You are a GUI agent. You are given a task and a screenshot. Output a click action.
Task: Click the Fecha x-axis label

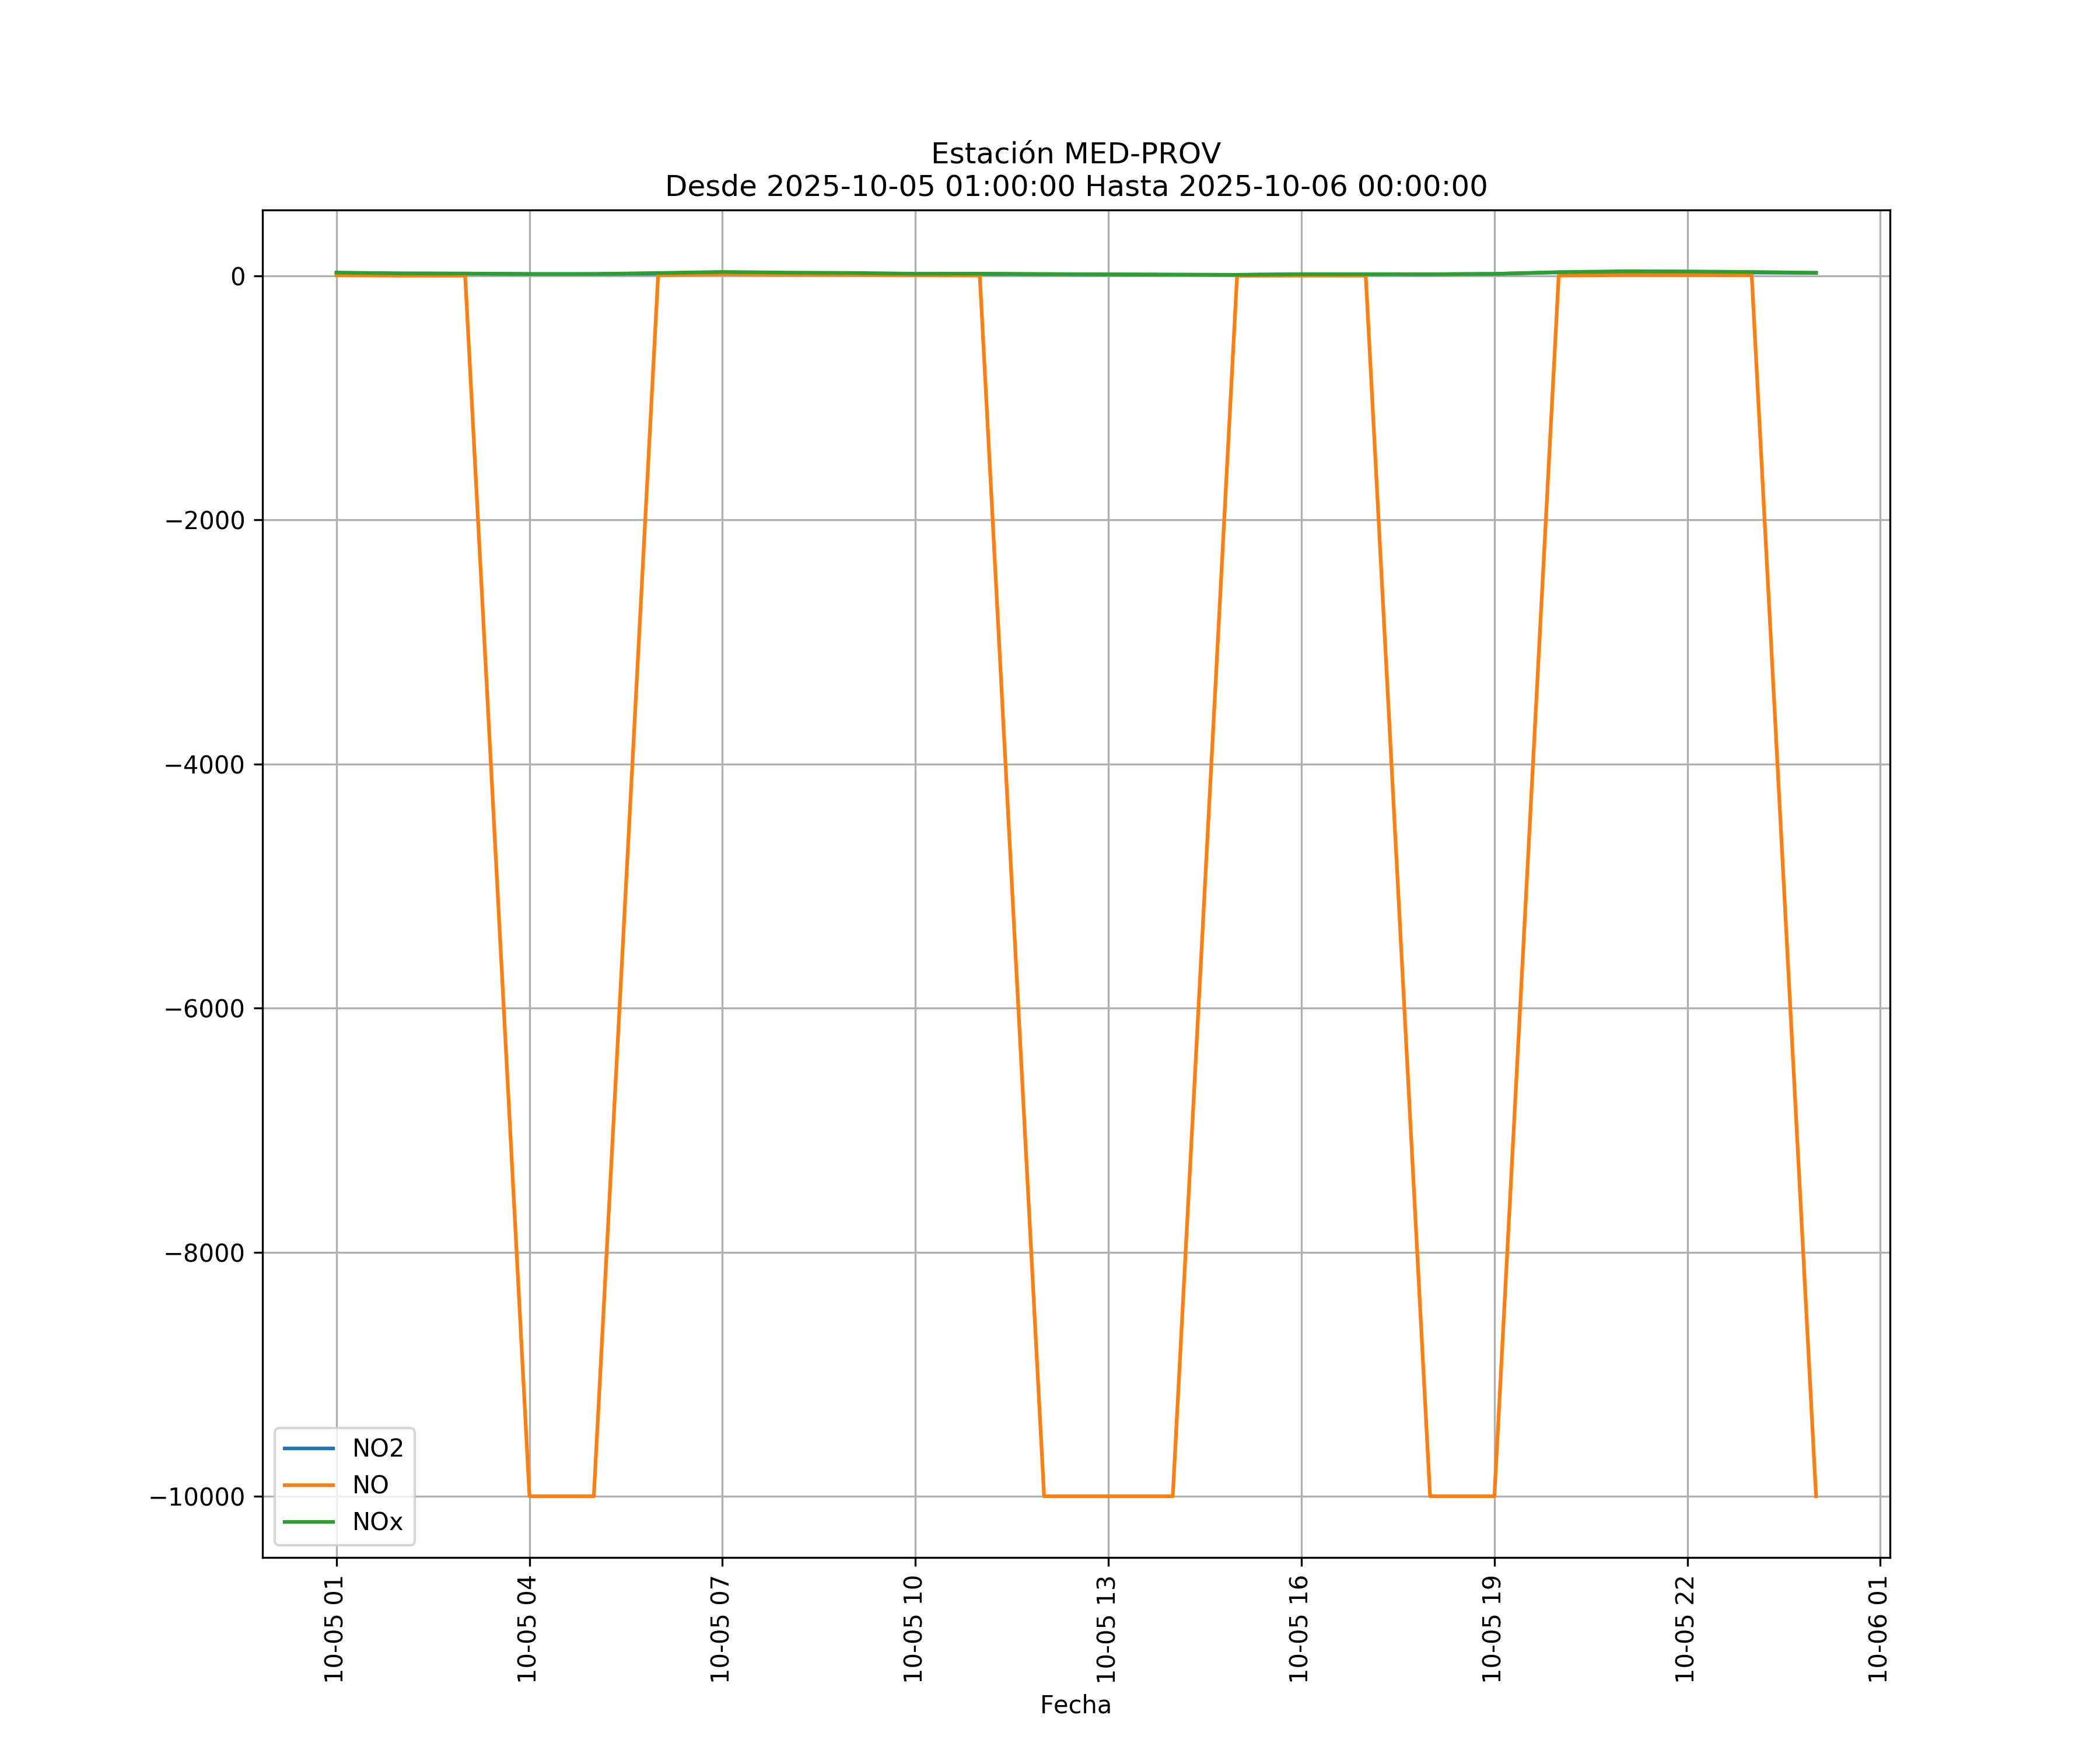point(1075,1705)
